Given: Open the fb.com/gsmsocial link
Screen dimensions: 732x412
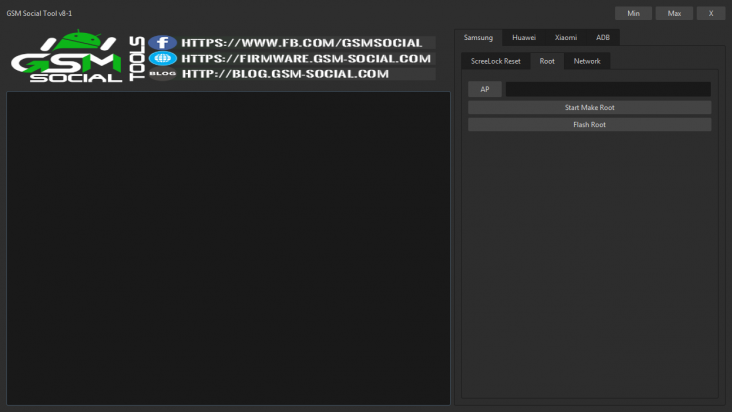Looking at the screenshot, I should (302, 43).
